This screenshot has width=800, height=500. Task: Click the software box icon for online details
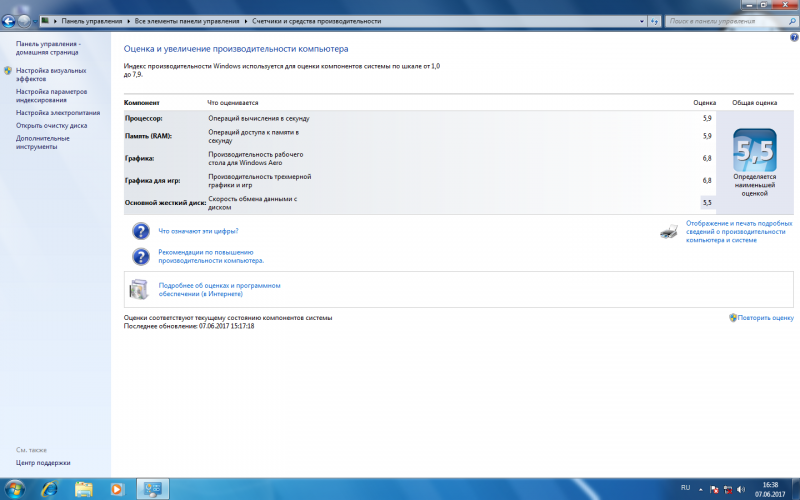coord(140,289)
